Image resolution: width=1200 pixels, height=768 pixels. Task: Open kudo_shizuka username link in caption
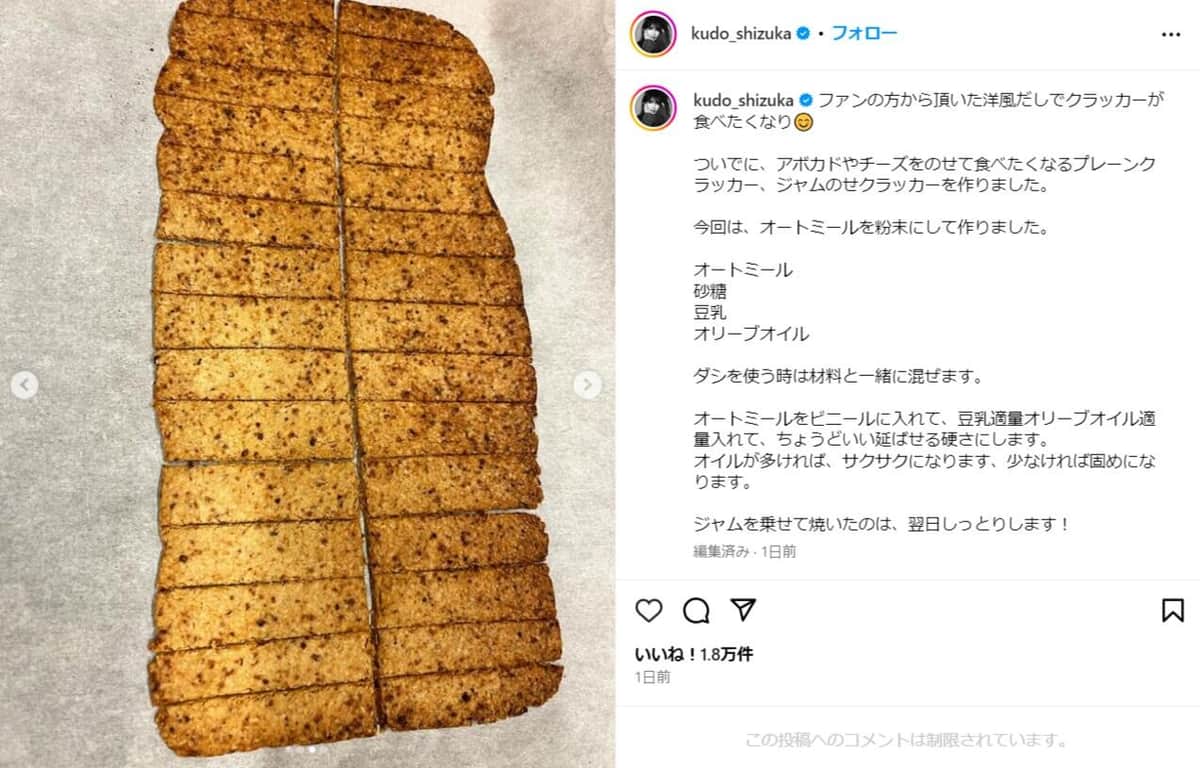741,100
